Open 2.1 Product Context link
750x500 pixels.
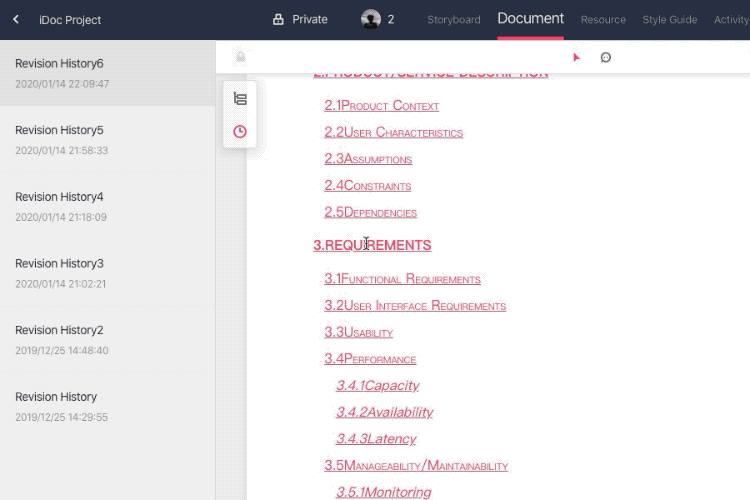pos(382,105)
